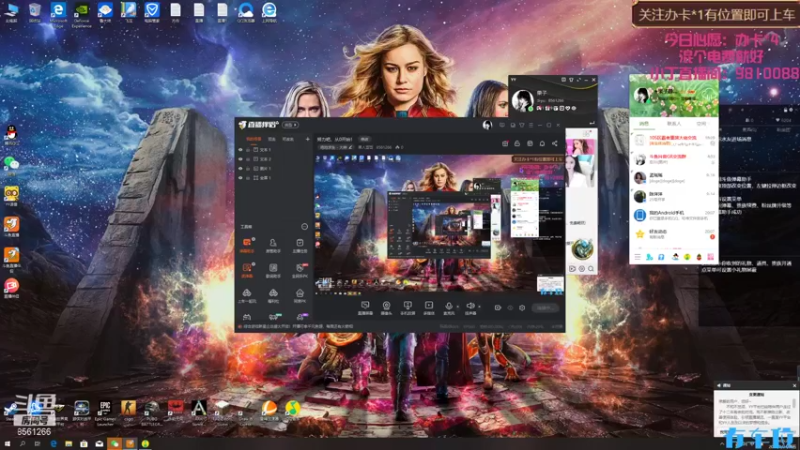Screen dimensions: 800x450
Task: Select the first scene tab in streaming app
Action: tap(254, 139)
